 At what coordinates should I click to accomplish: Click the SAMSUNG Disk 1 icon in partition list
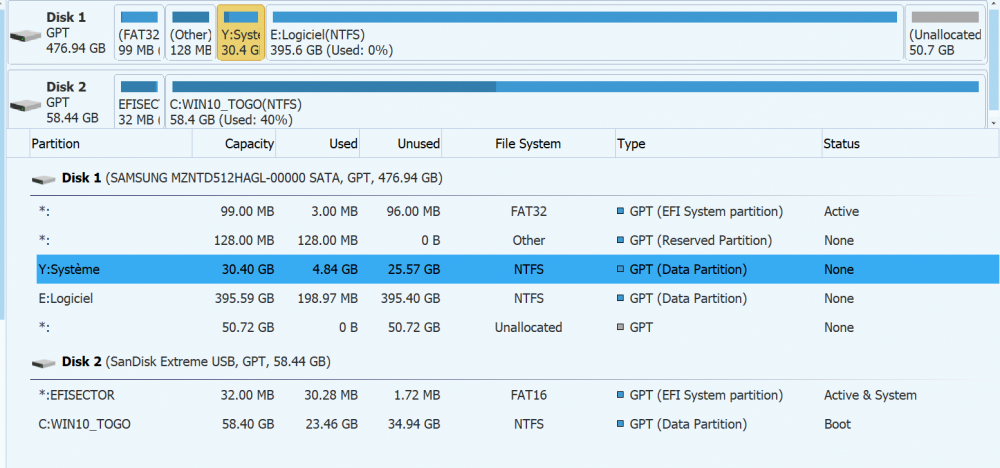tap(43, 180)
